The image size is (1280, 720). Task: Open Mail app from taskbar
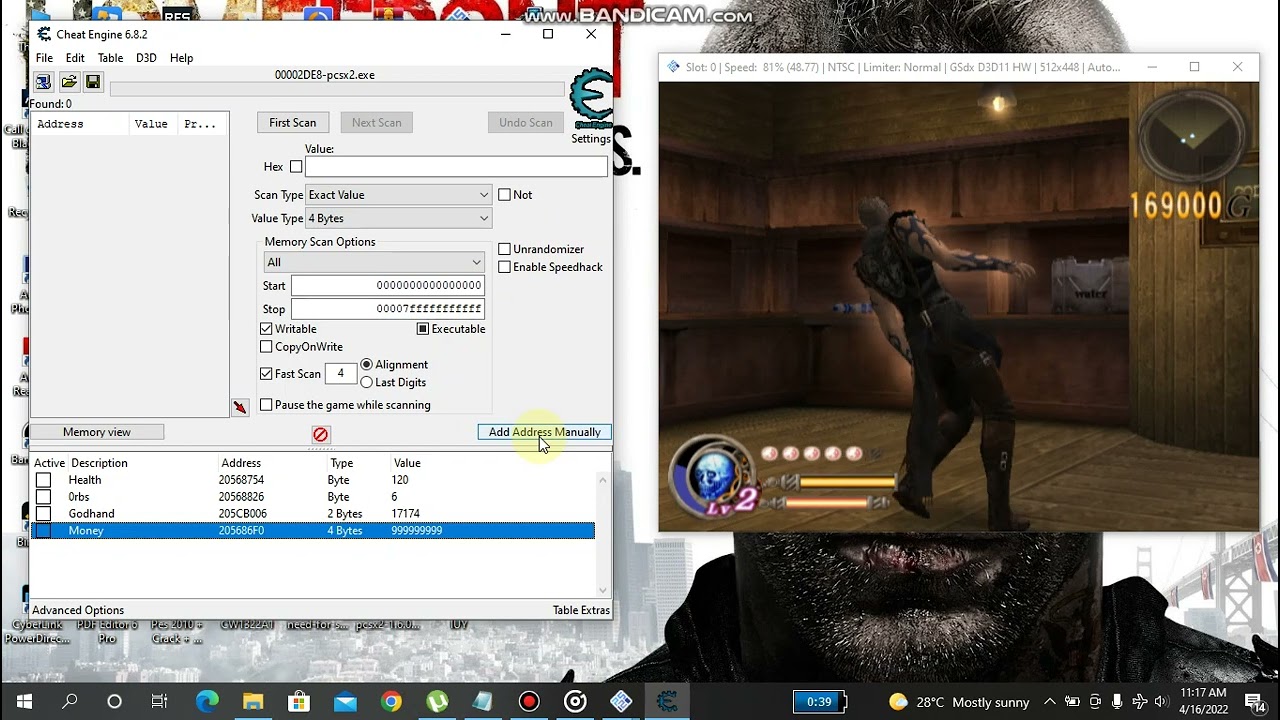pyautogui.click(x=345, y=701)
